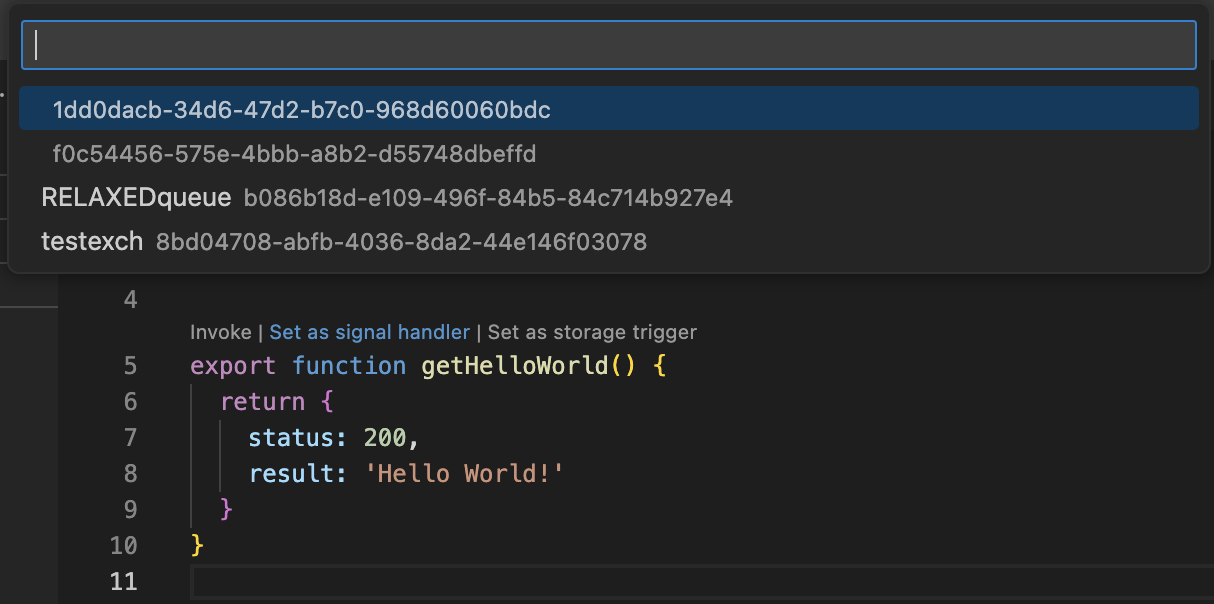This screenshot has height=604, width=1214.
Task: Click the closing brace on line 10
Action: [x=196, y=546]
